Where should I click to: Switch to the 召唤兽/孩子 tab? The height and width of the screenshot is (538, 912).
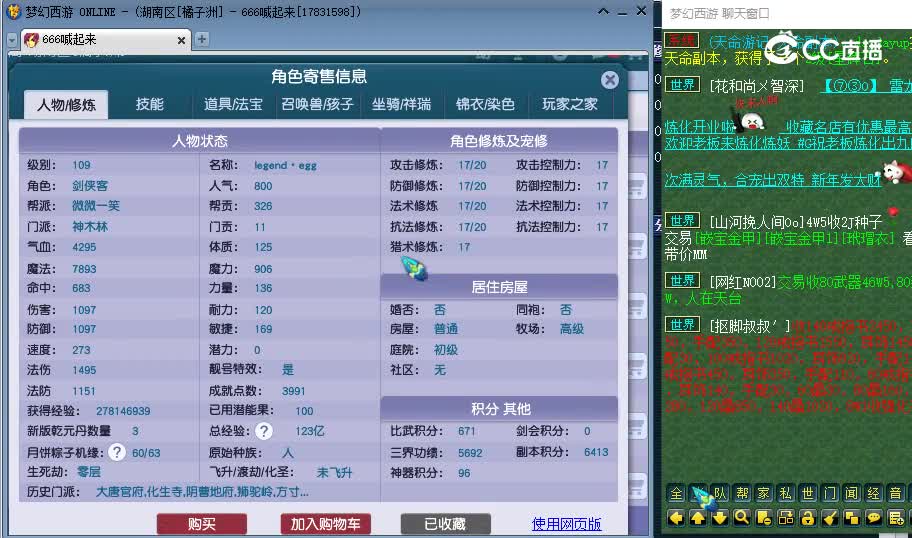point(318,105)
